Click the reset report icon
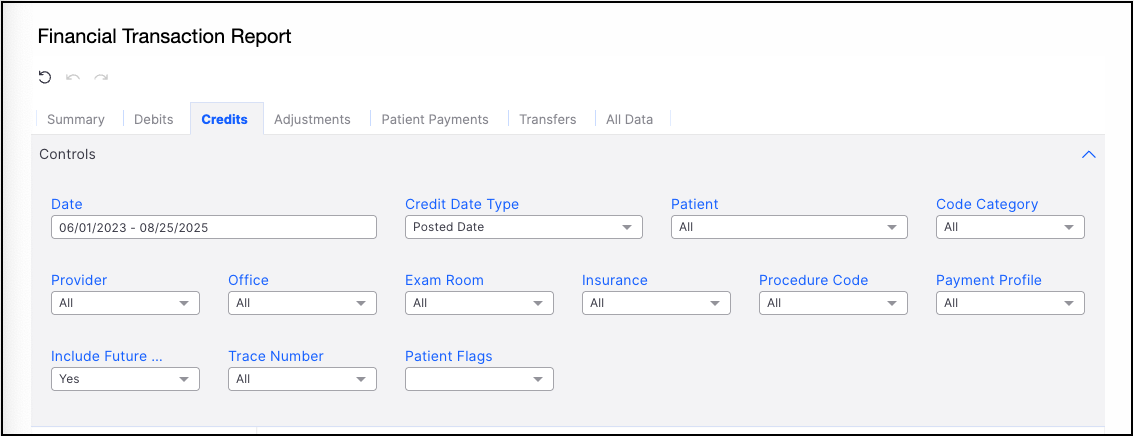The height and width of the screenshot is (436, 1134). 45,77
